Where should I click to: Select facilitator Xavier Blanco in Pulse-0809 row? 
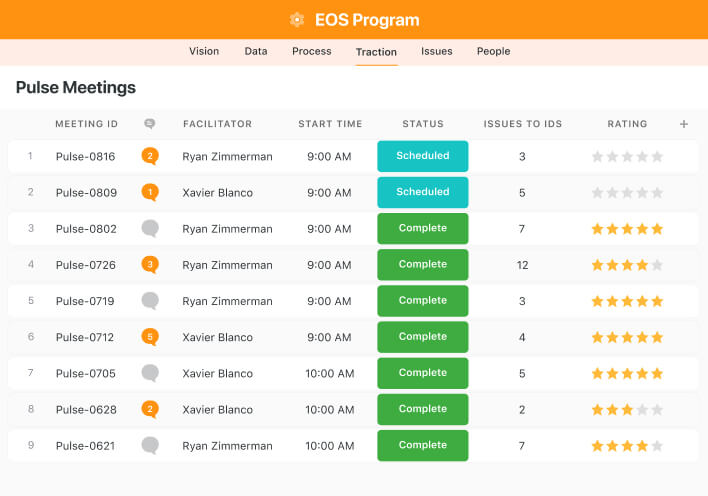[x=217, y=193]
